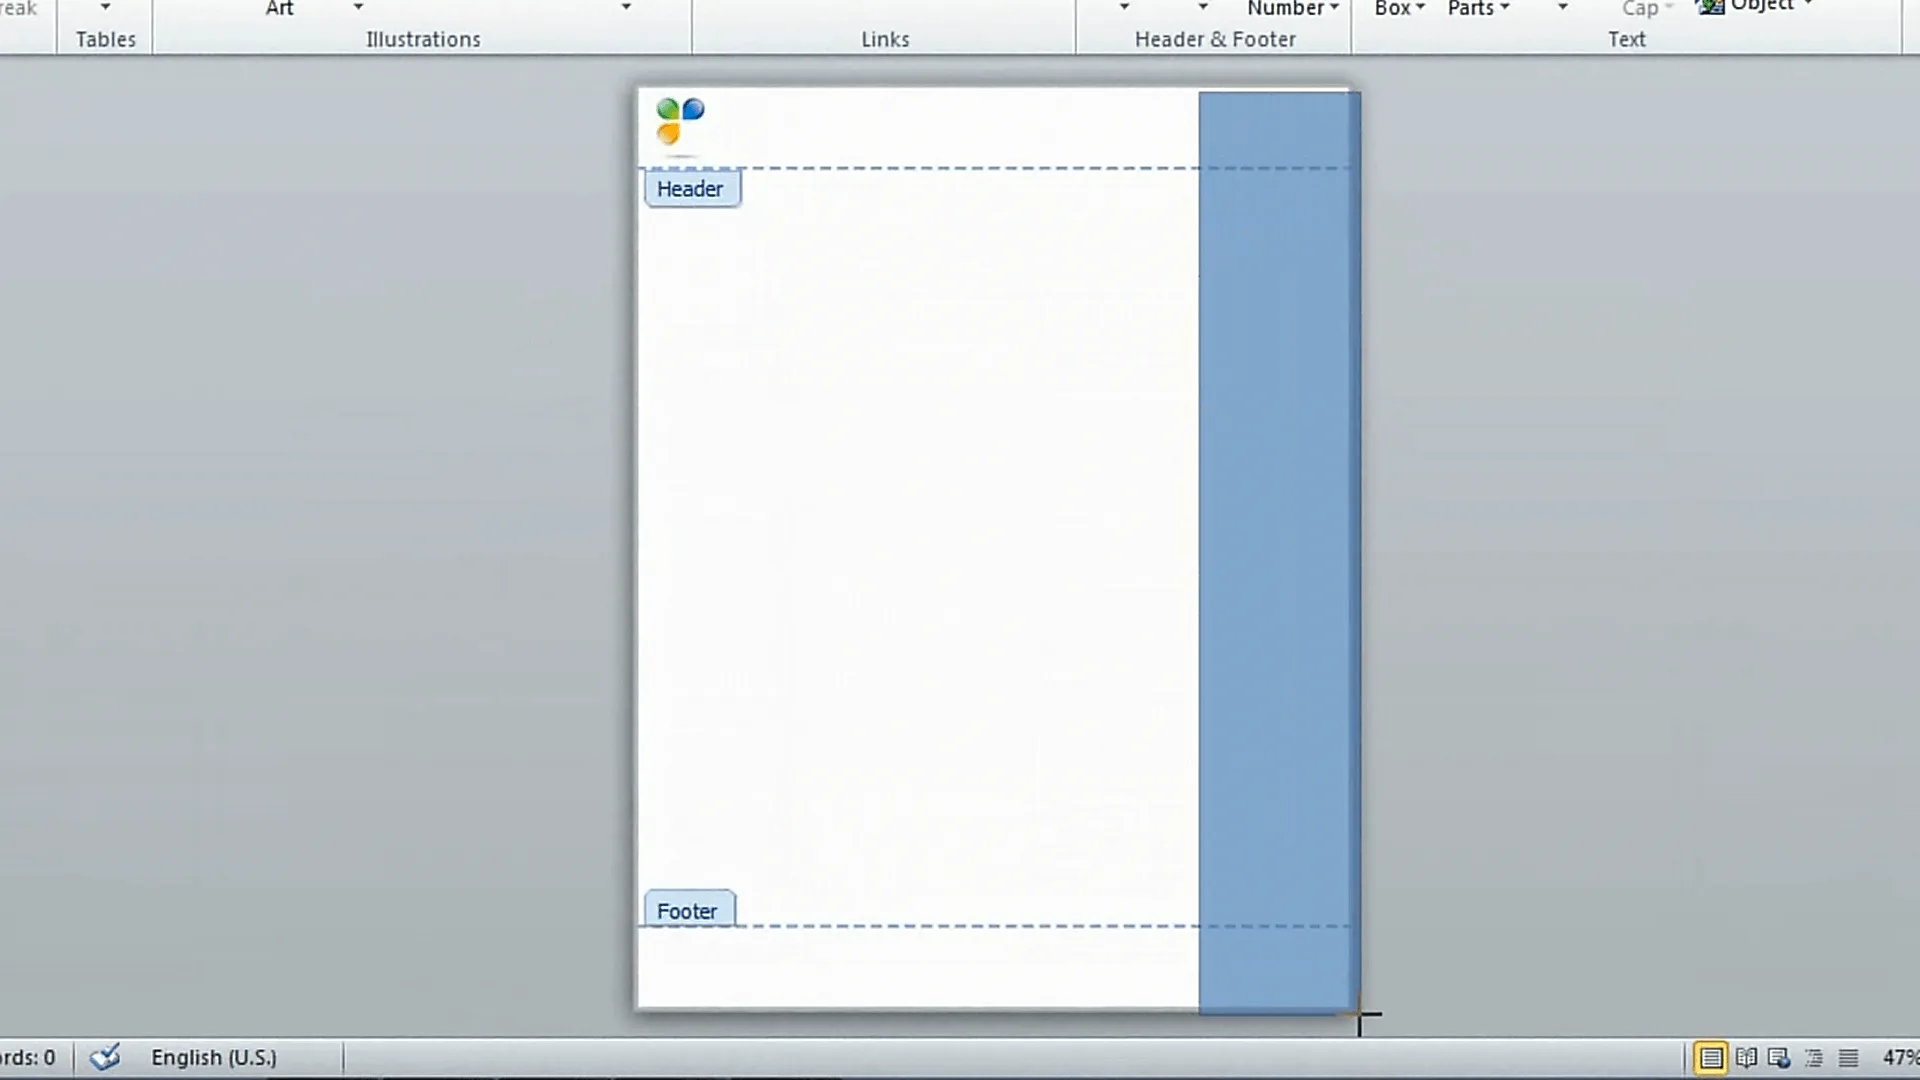This screenshot has height=1080, width=1920.
Task: Open the Quick Parts dropdown
Action: click(1477, 8)
